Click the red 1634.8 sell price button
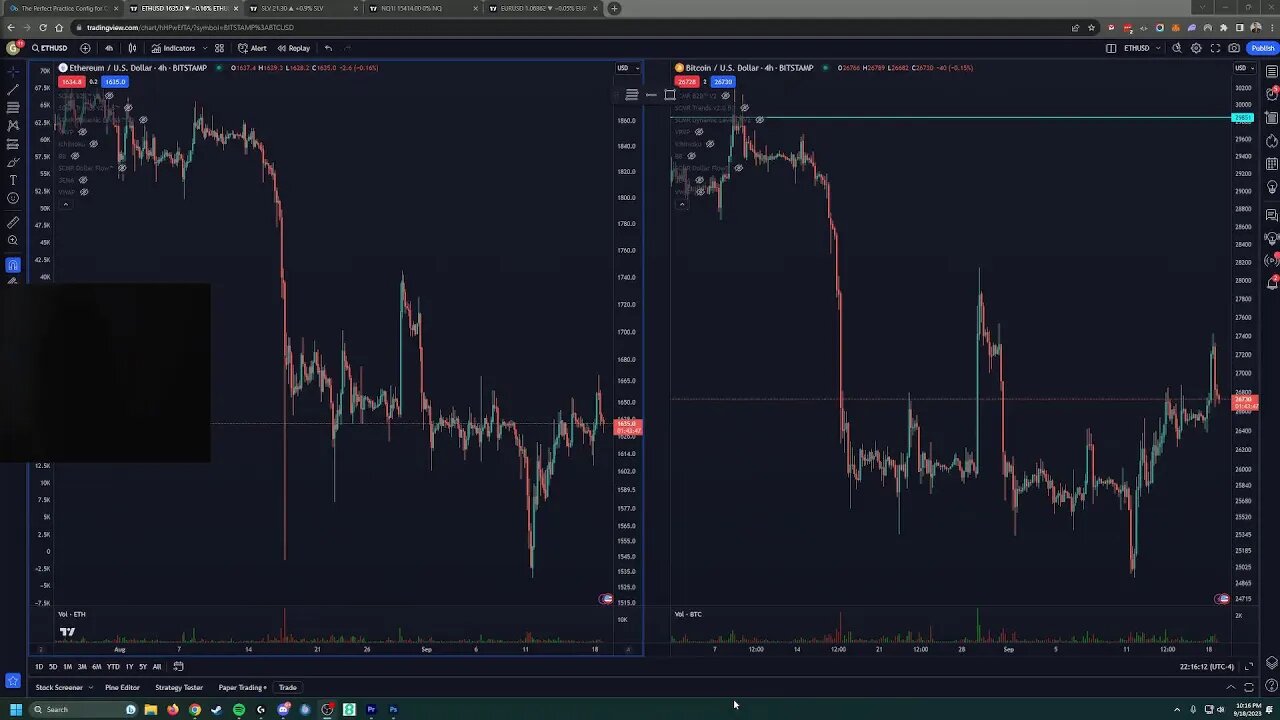Viewport: 1280px width, 720px height. (x=72, y=82)
